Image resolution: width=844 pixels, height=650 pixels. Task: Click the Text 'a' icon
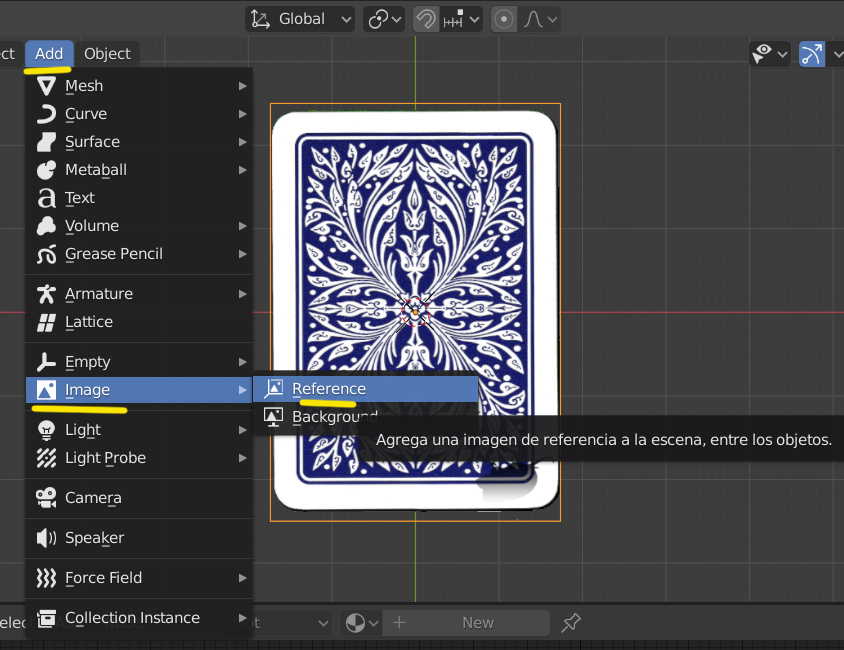click(46, 198)
